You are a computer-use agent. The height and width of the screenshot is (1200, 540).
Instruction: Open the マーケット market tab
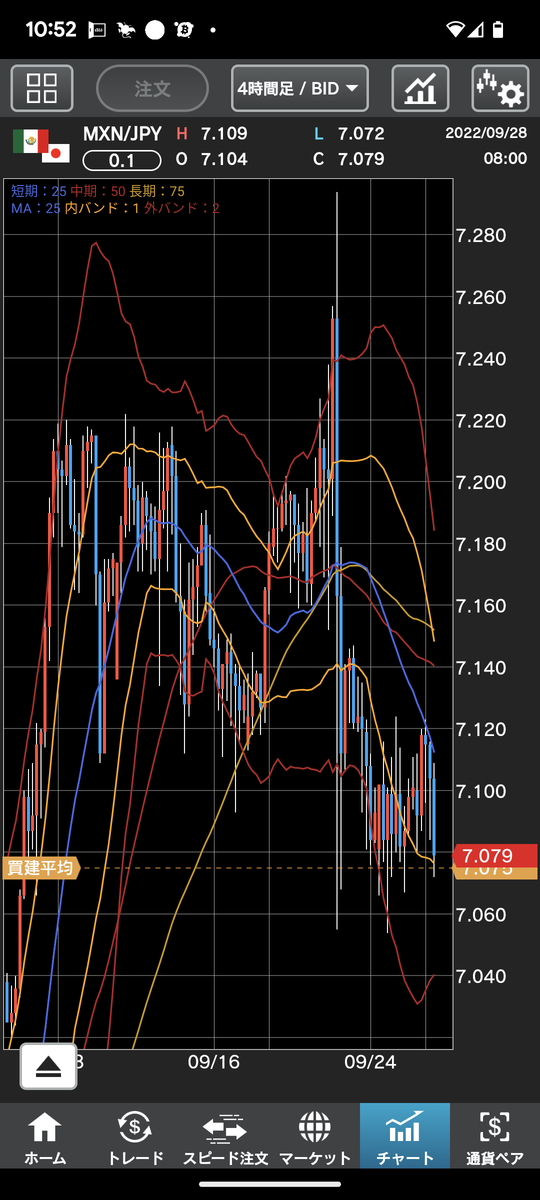click(315, 1137)
